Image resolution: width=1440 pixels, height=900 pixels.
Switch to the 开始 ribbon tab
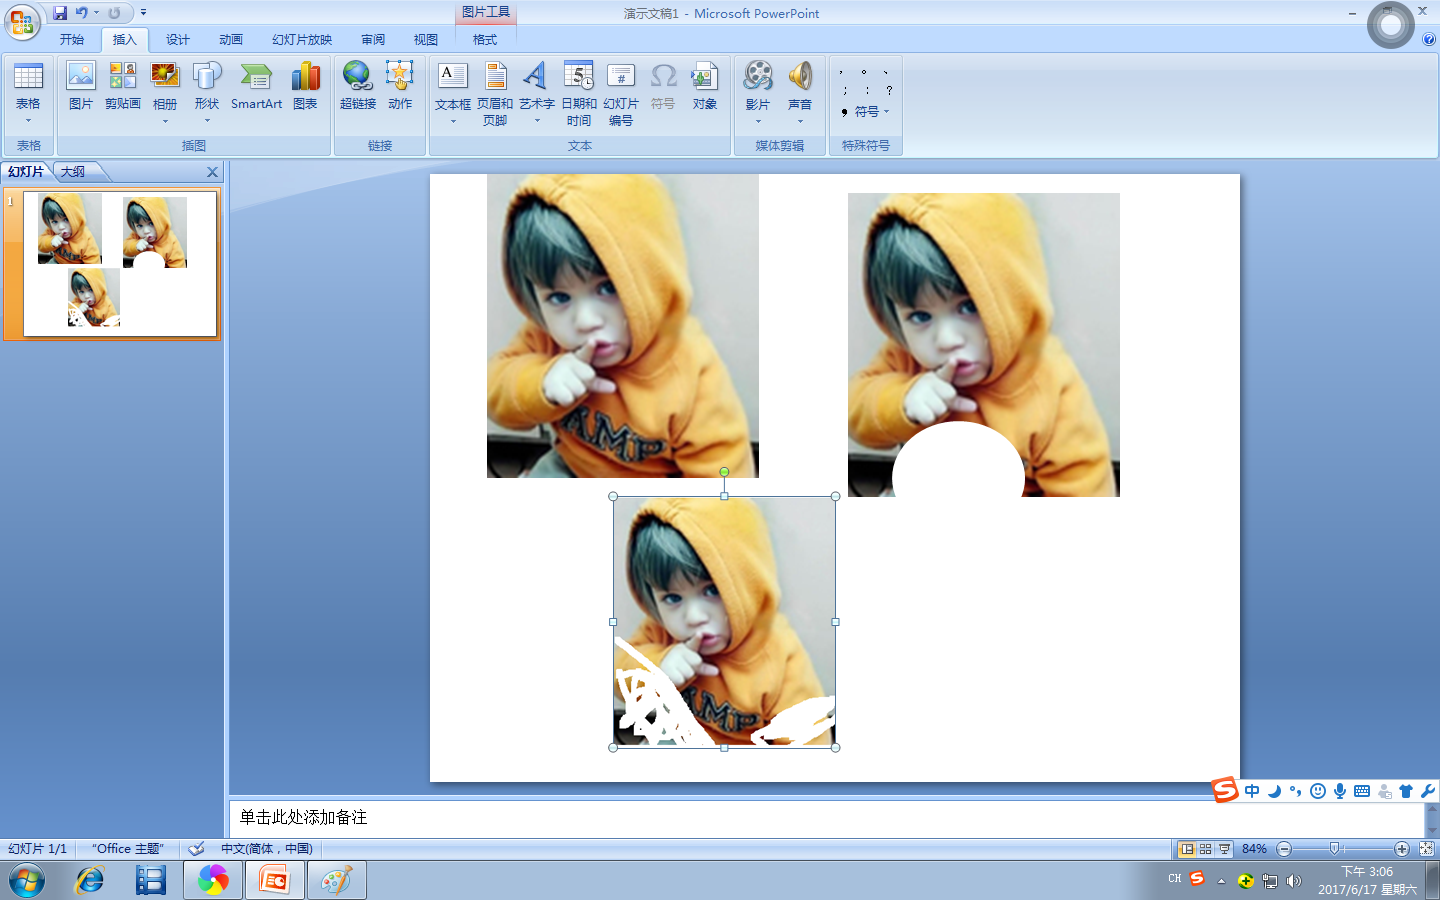click(x=72, y=40)
